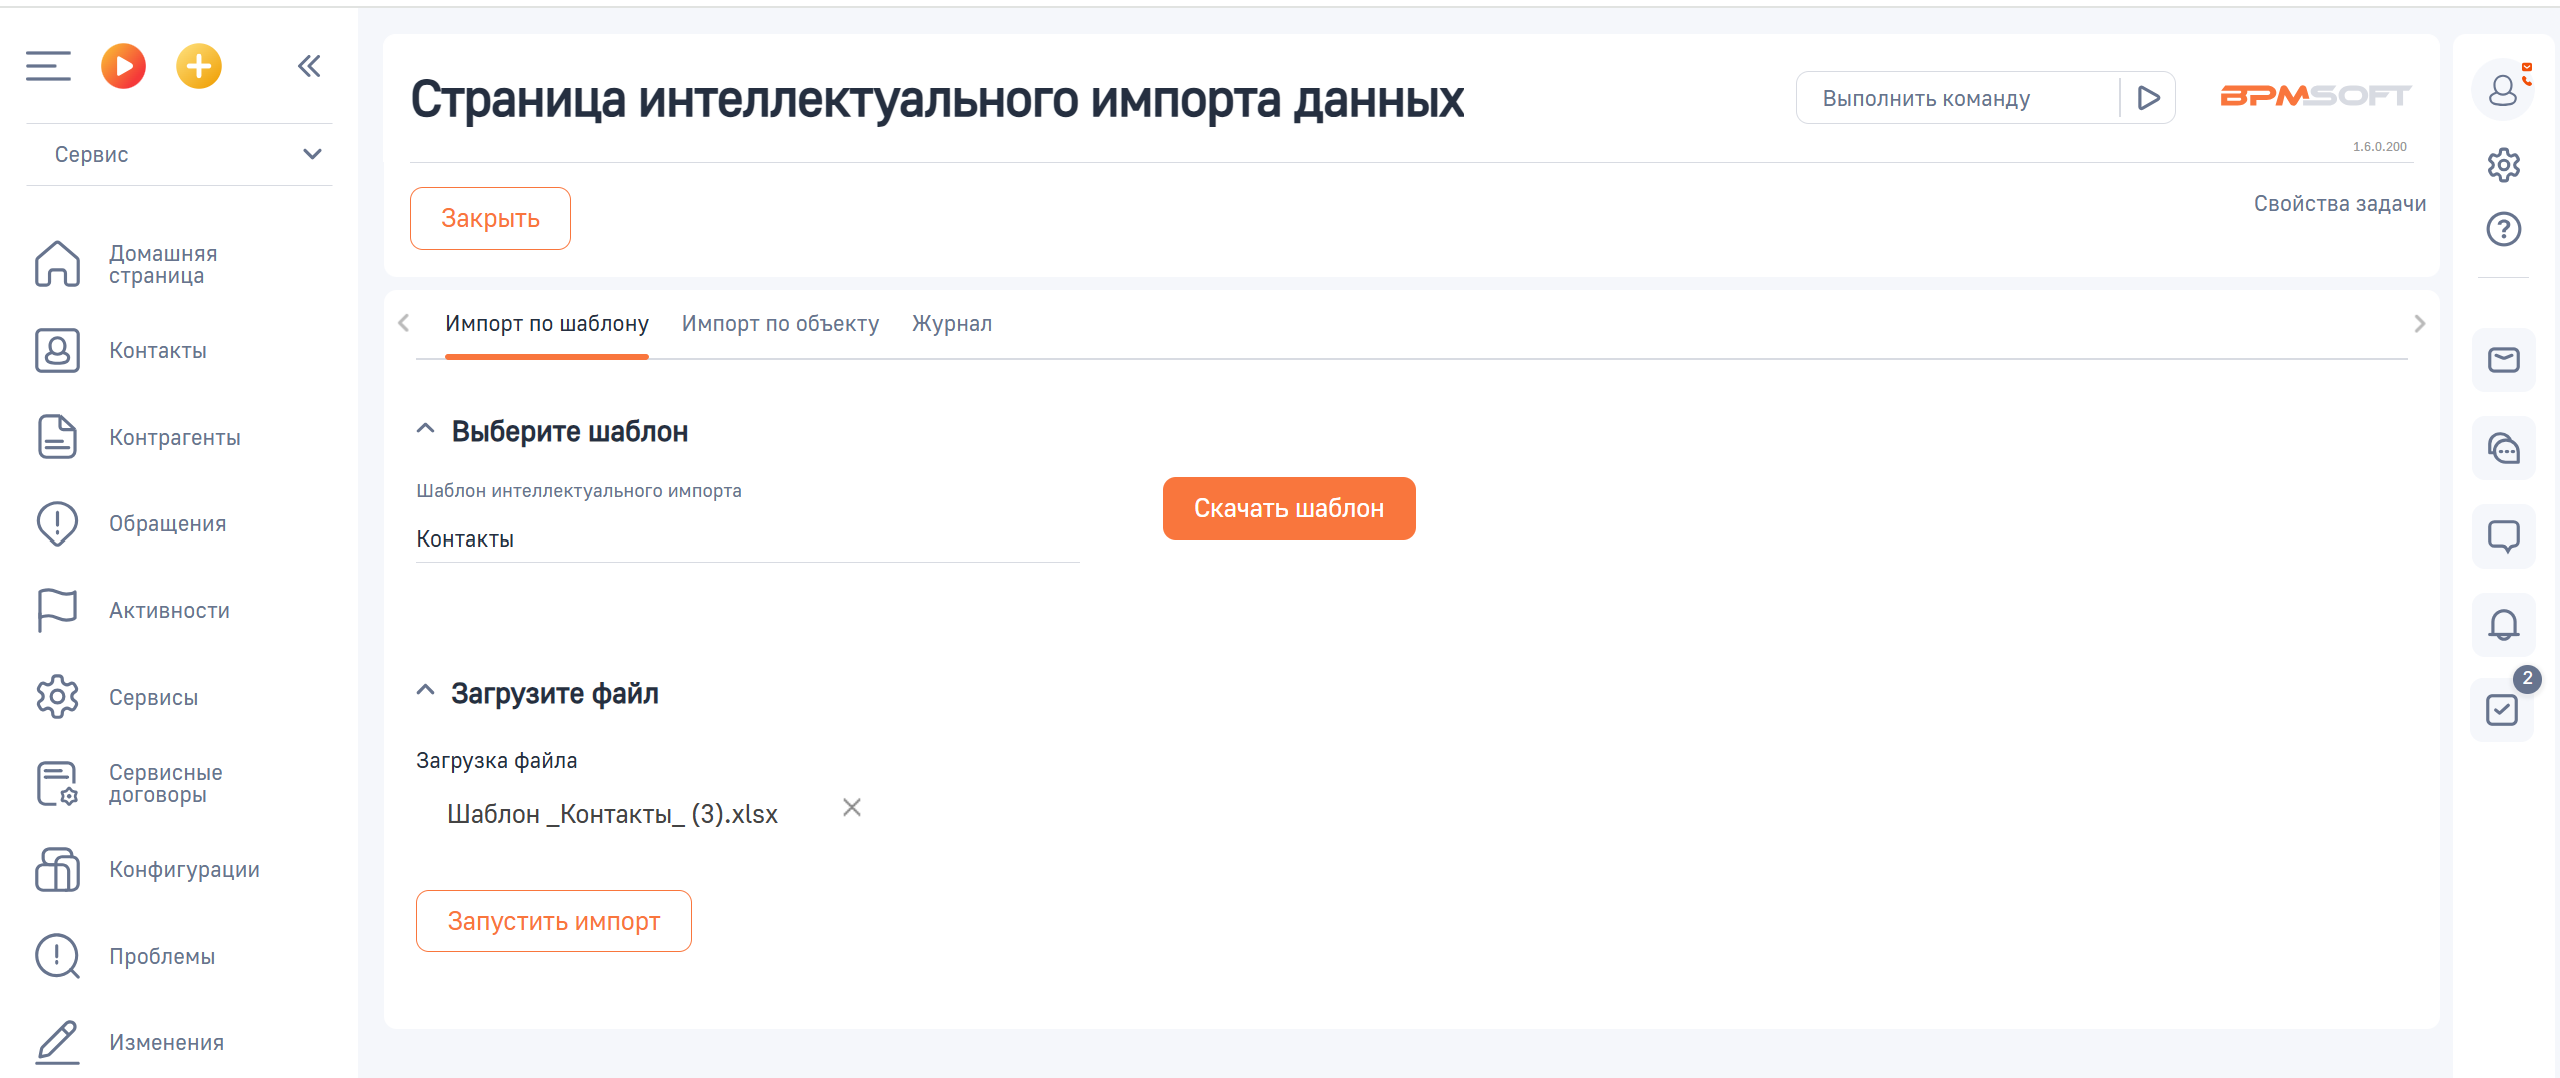Click the Скачать шаблон button
Image resolution: width=2560 pixels, height=1078 pixels.
tap(1288, 508)
